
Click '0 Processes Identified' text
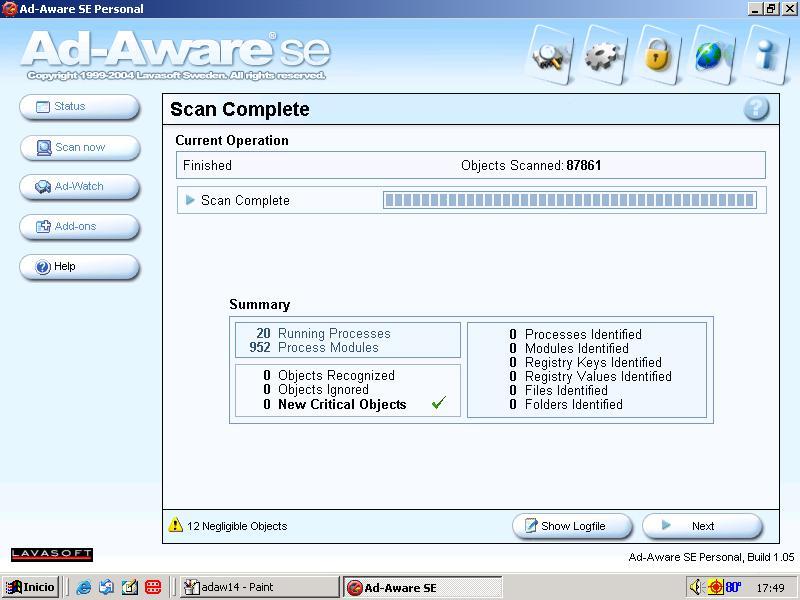pyautogui.click(x=576, y=334)
